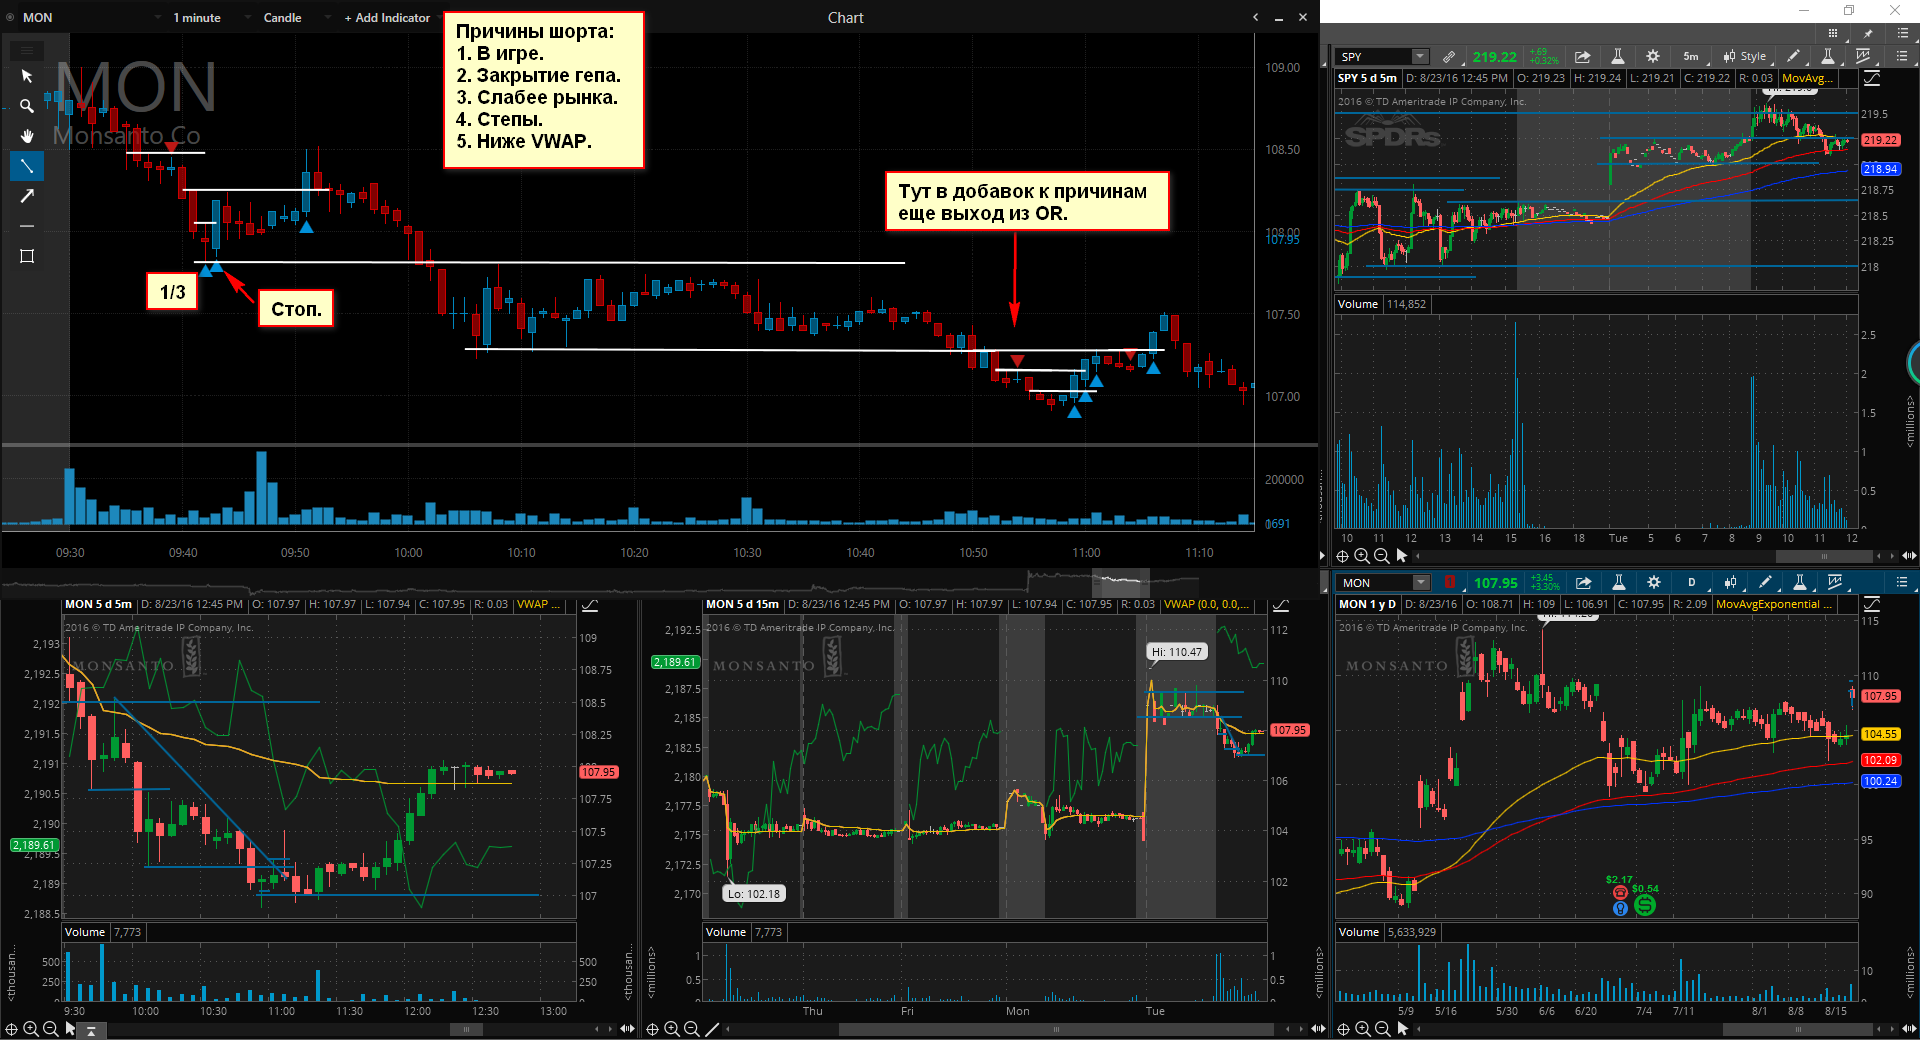Zoom in on the SPY chart
The height and width of the screenshot is (1040, 1920).
[x=1362, y=556]
